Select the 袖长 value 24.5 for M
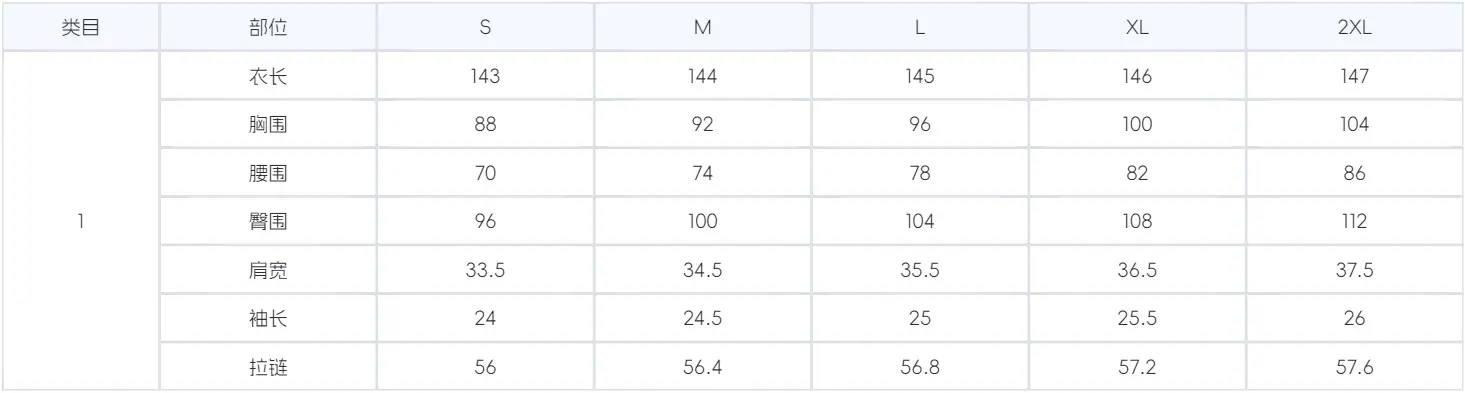This screenshot has width=1465, height=393. 703,319
